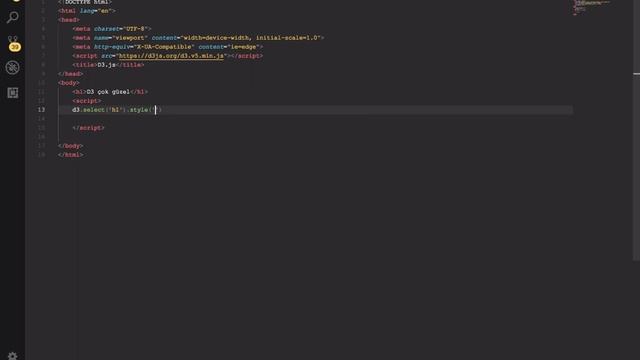Open the Run and Debug view
Image resolution: width=640 pixels, height=360 pixels.
coord(13,68)
